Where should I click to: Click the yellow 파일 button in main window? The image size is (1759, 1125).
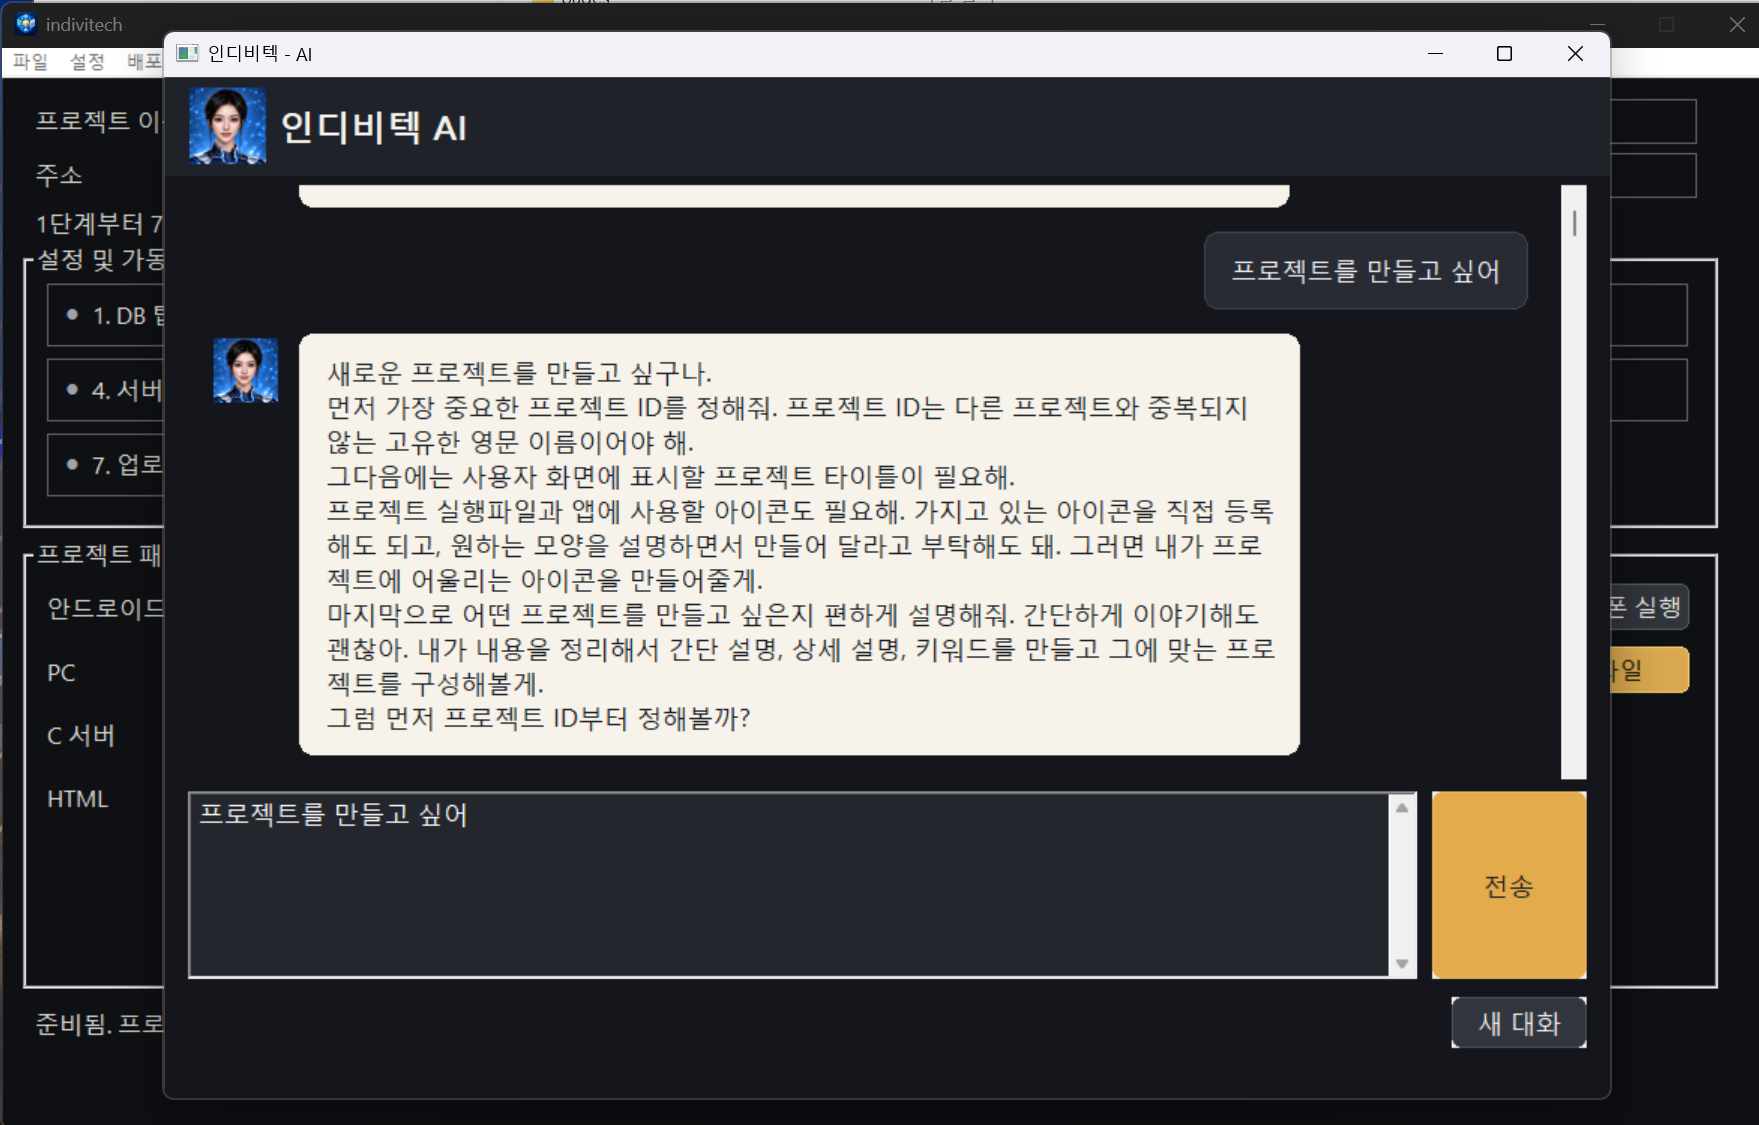click(x=1648, y=670)
